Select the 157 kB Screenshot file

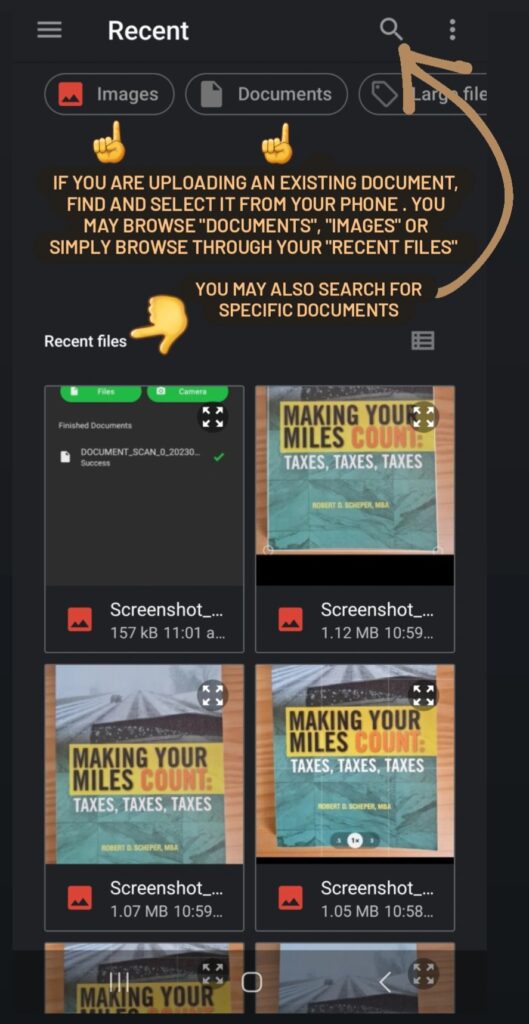[x=144, y=519]
